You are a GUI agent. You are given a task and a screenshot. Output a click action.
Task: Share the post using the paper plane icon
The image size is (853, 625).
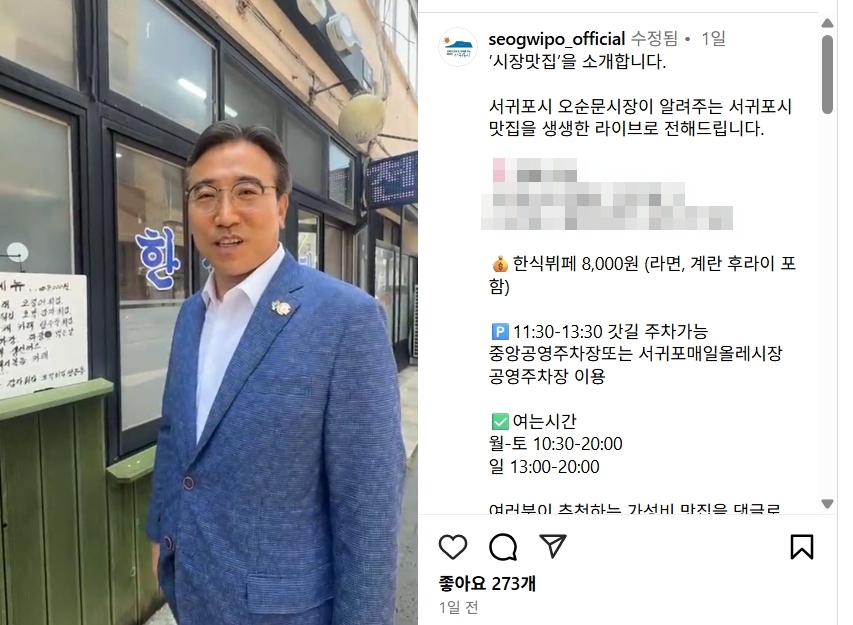click(x=553, y=546)
